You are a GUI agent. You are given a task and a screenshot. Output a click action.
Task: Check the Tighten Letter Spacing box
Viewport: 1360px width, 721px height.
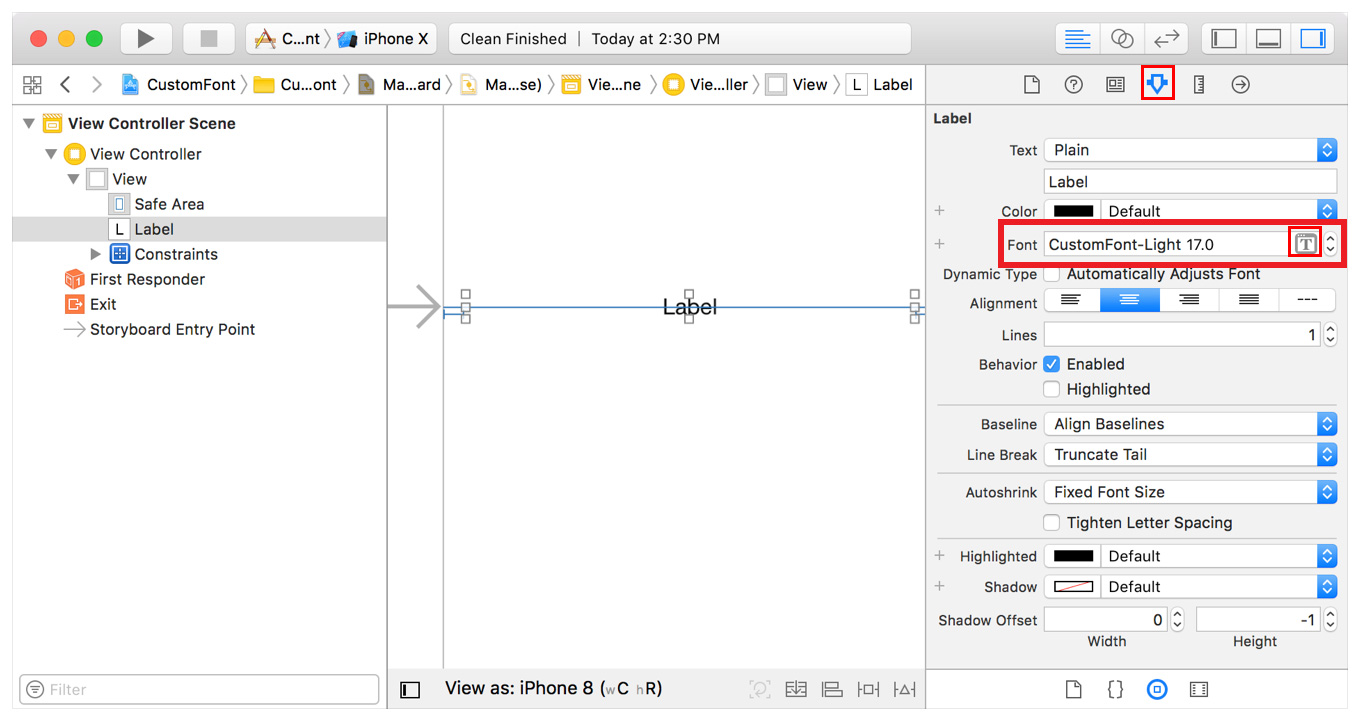coord(1052,523)
